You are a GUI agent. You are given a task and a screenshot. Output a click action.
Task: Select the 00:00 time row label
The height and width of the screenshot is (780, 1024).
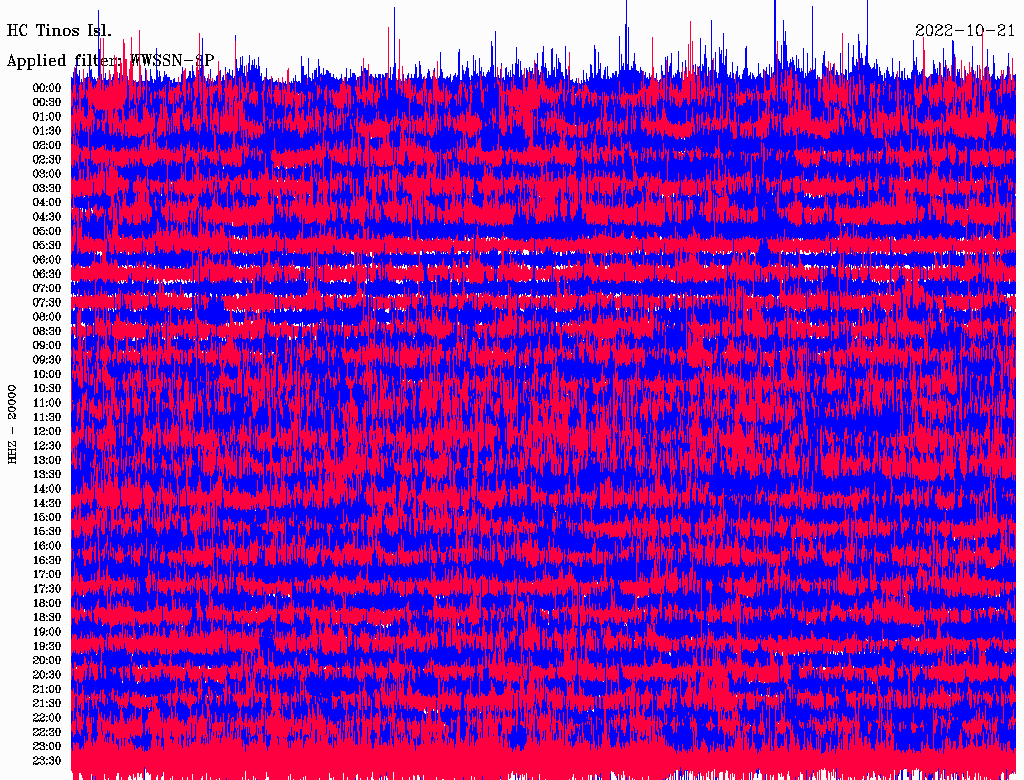point(47,88)
